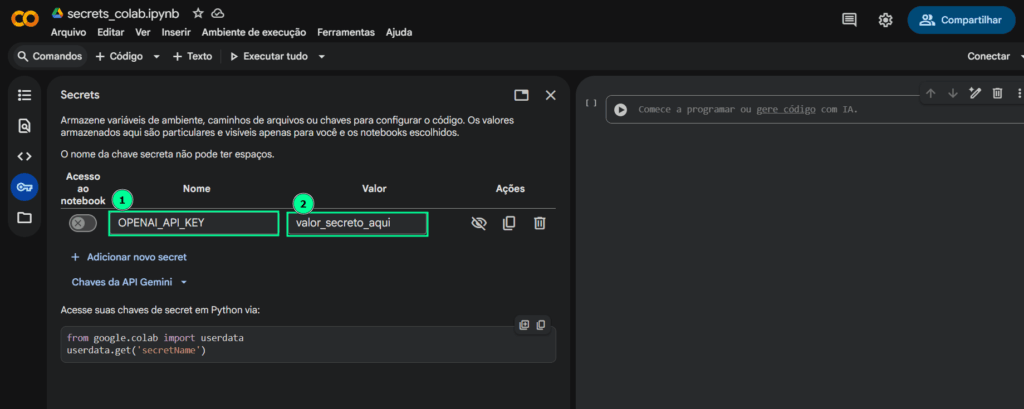The width and height of the screenshot is (1024, 409).
Task: Click the secret name field OPENAI_API_KEY
Action: (x=194, y=223)
